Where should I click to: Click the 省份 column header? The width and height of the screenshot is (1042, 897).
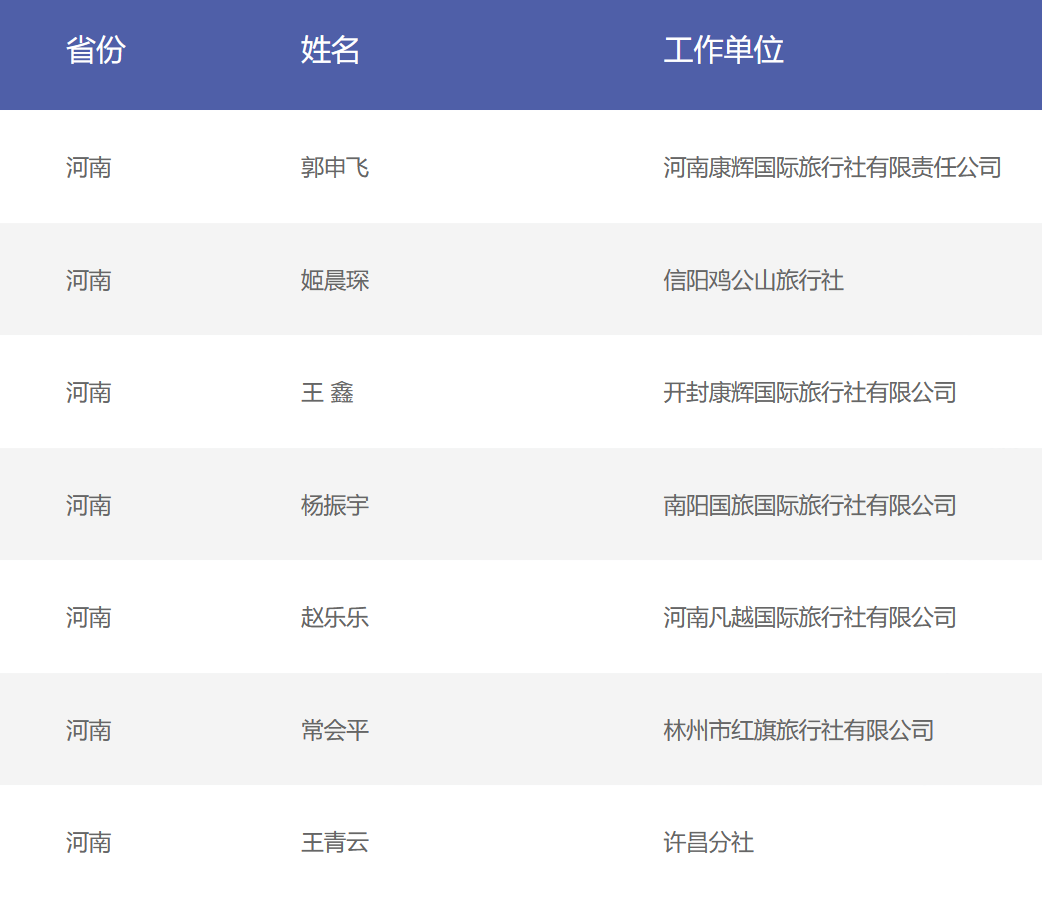click(96, 50)
